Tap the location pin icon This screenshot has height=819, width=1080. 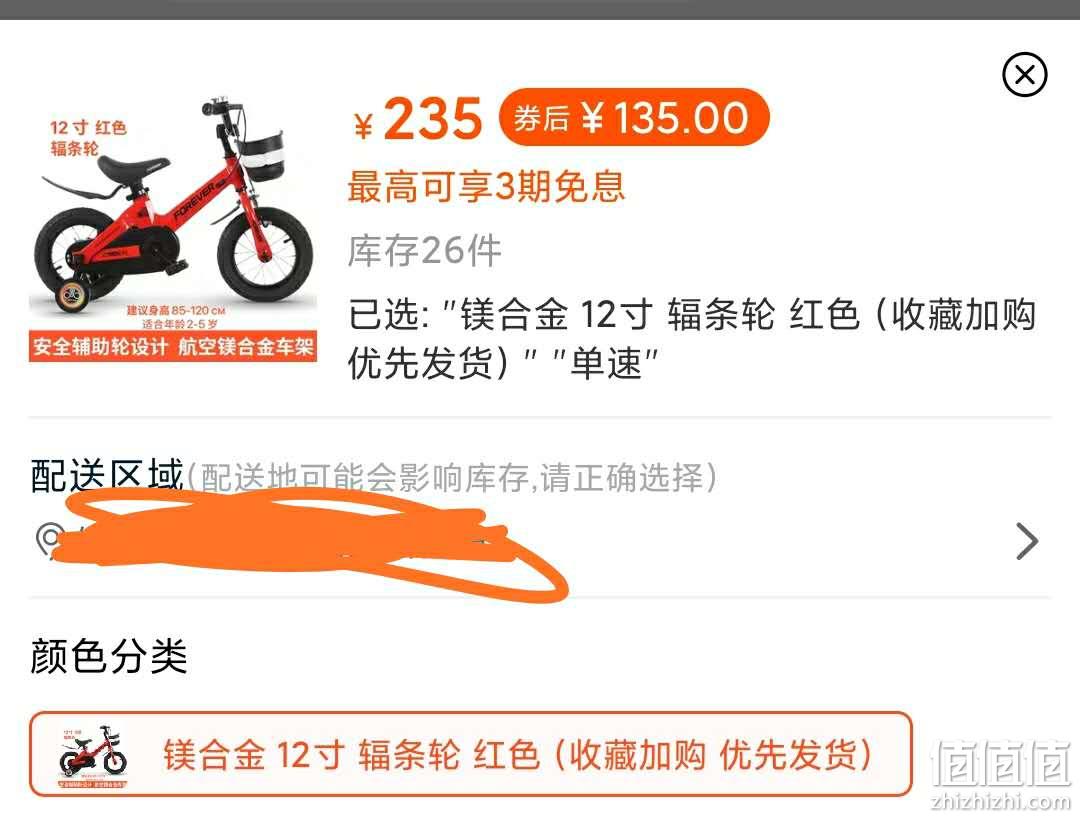(x=48, y=539)
